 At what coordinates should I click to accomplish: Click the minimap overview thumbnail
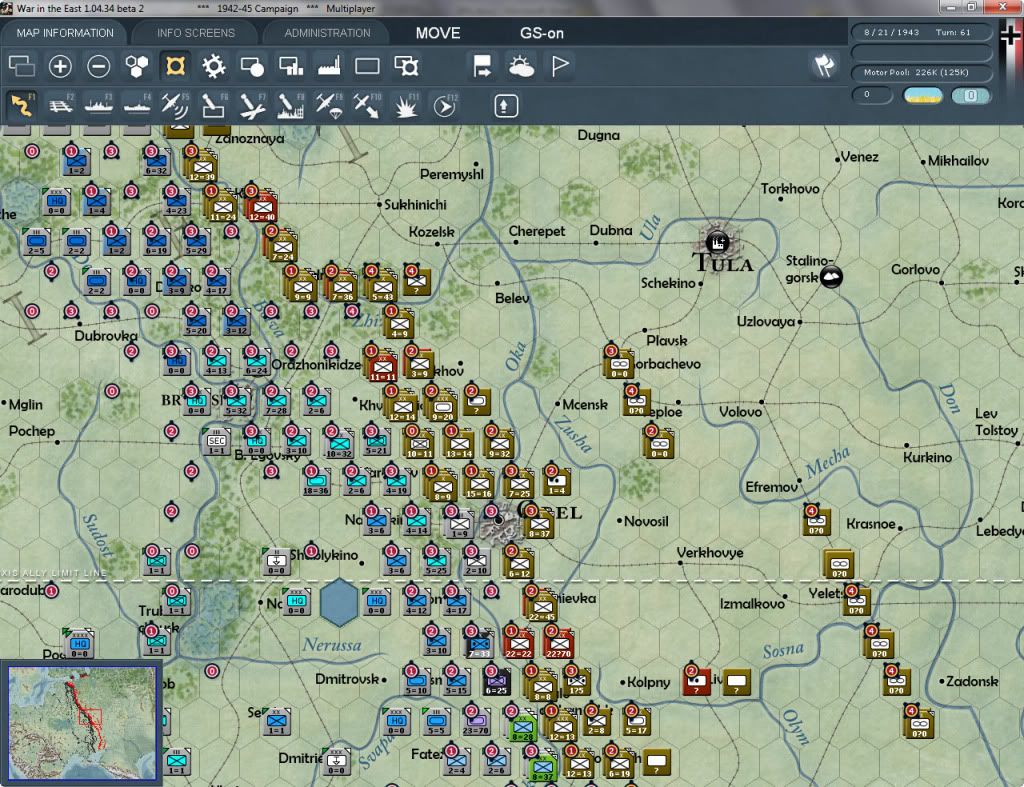(82, 722)
